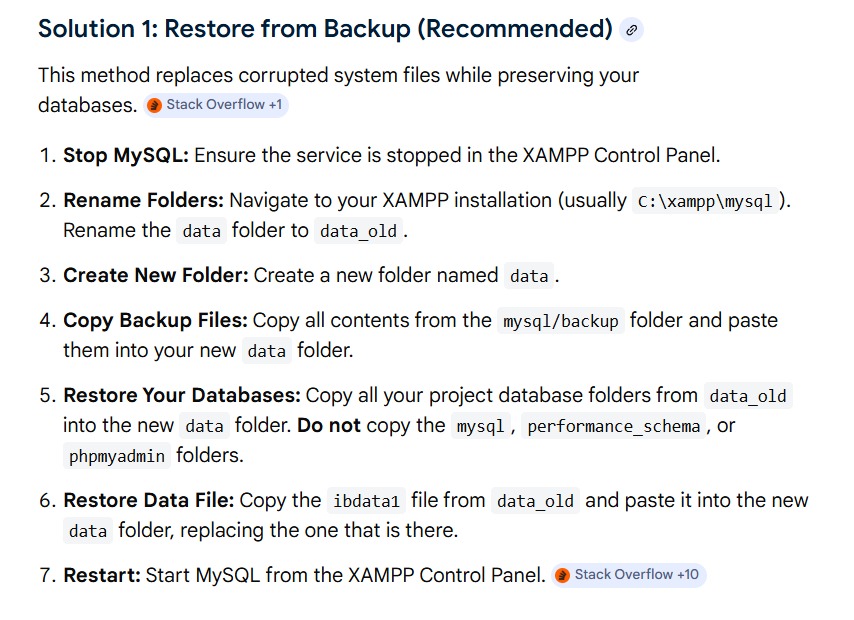Image resolution: width=854 pixels, height=620 pixels.
Task: Click the data code snippet in step 4
Action: [267, 351]
